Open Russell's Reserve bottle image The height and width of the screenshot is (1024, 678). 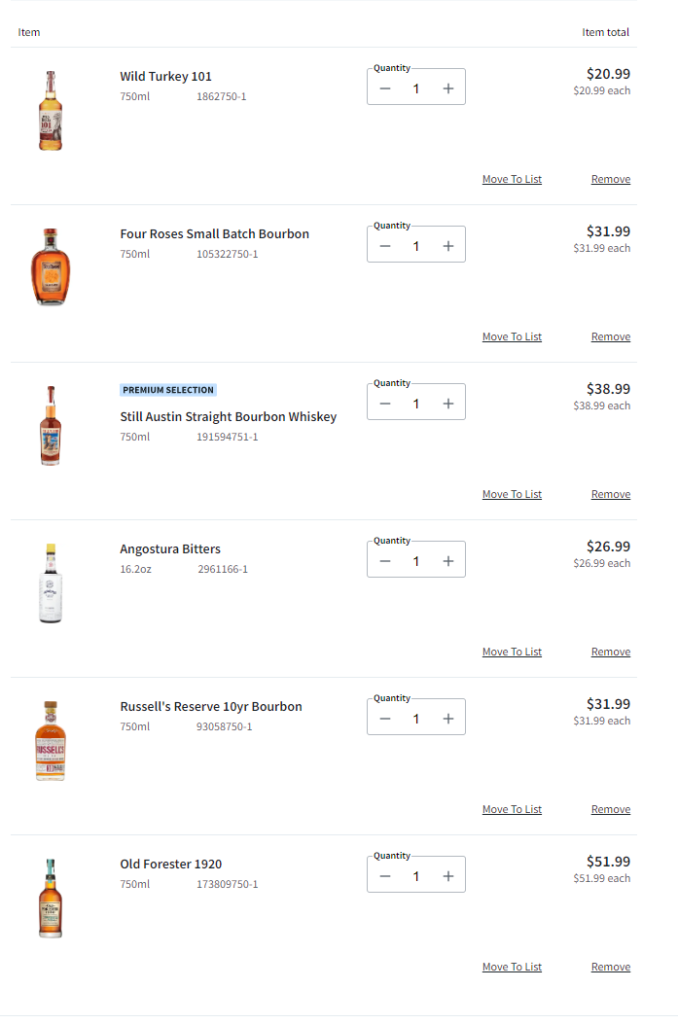click(50, 741)
